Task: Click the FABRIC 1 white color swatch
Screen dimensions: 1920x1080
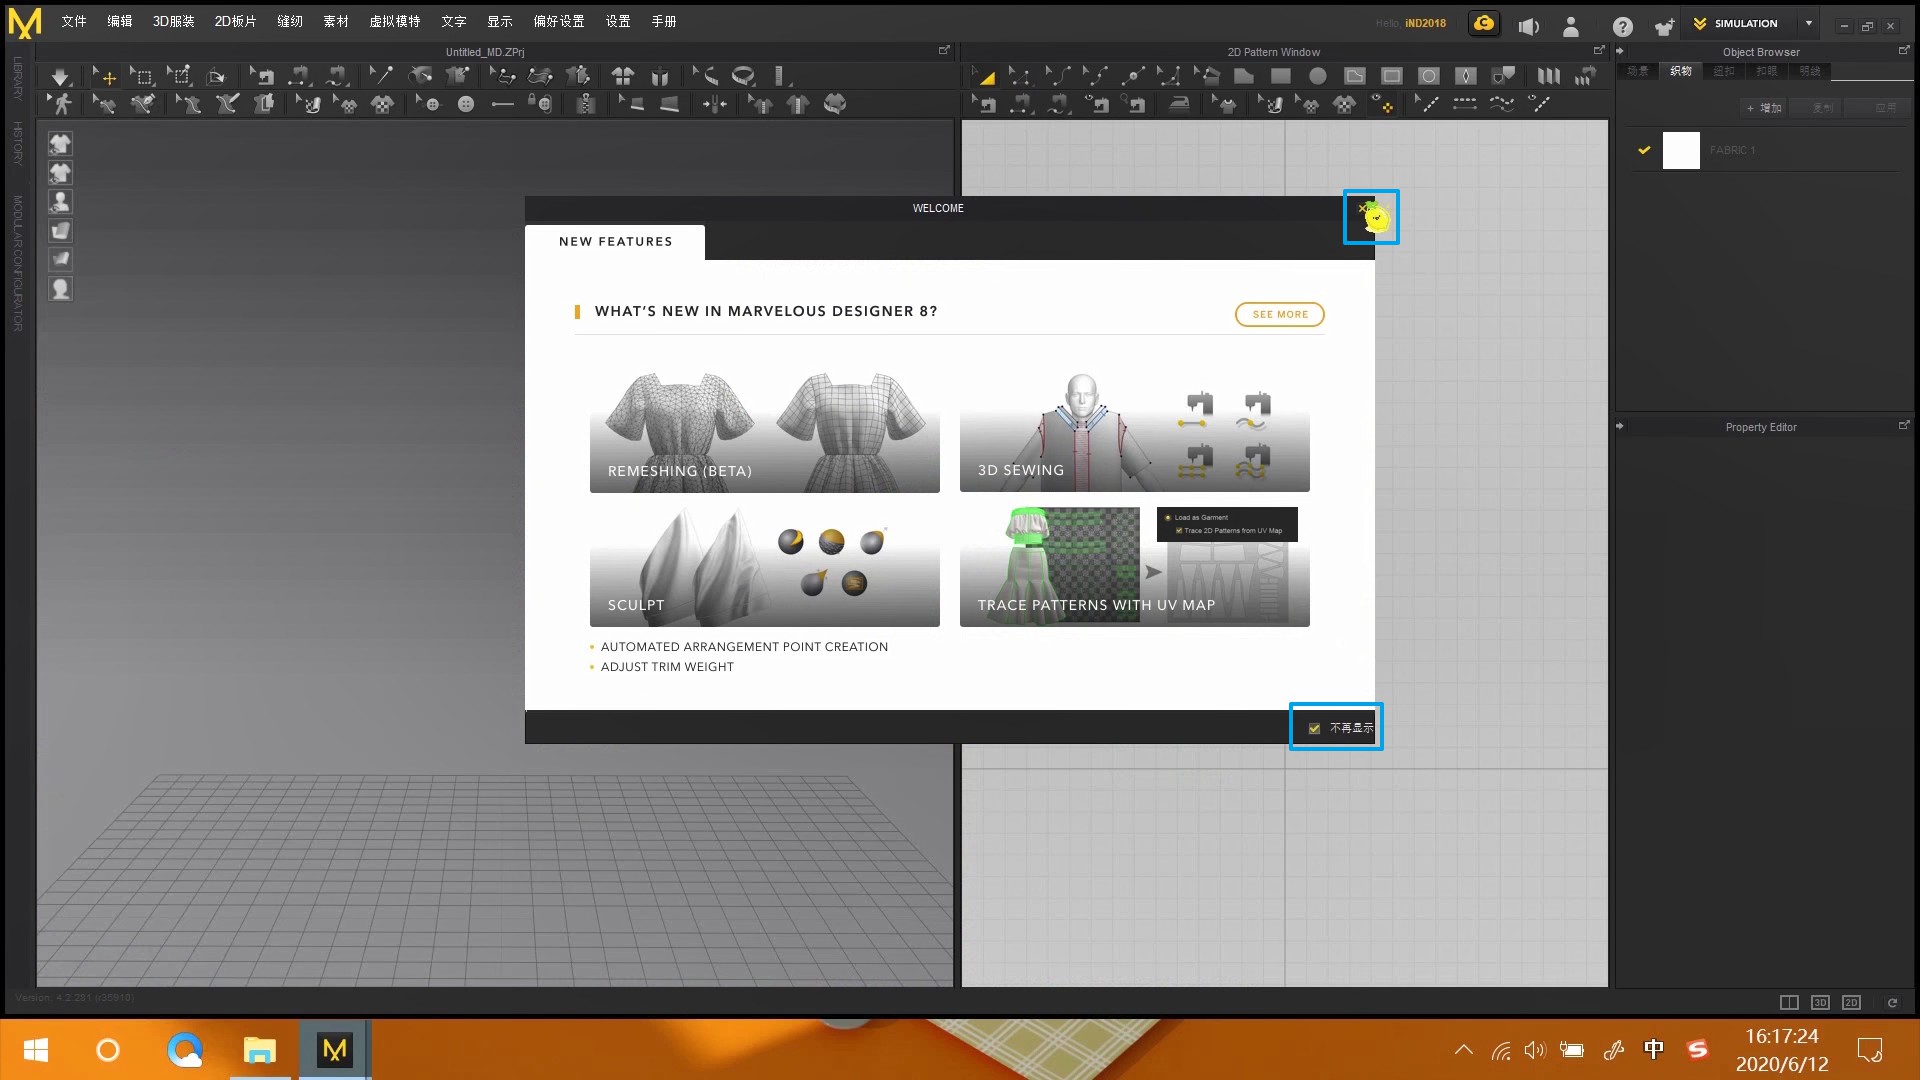Action: point(1681,150)
